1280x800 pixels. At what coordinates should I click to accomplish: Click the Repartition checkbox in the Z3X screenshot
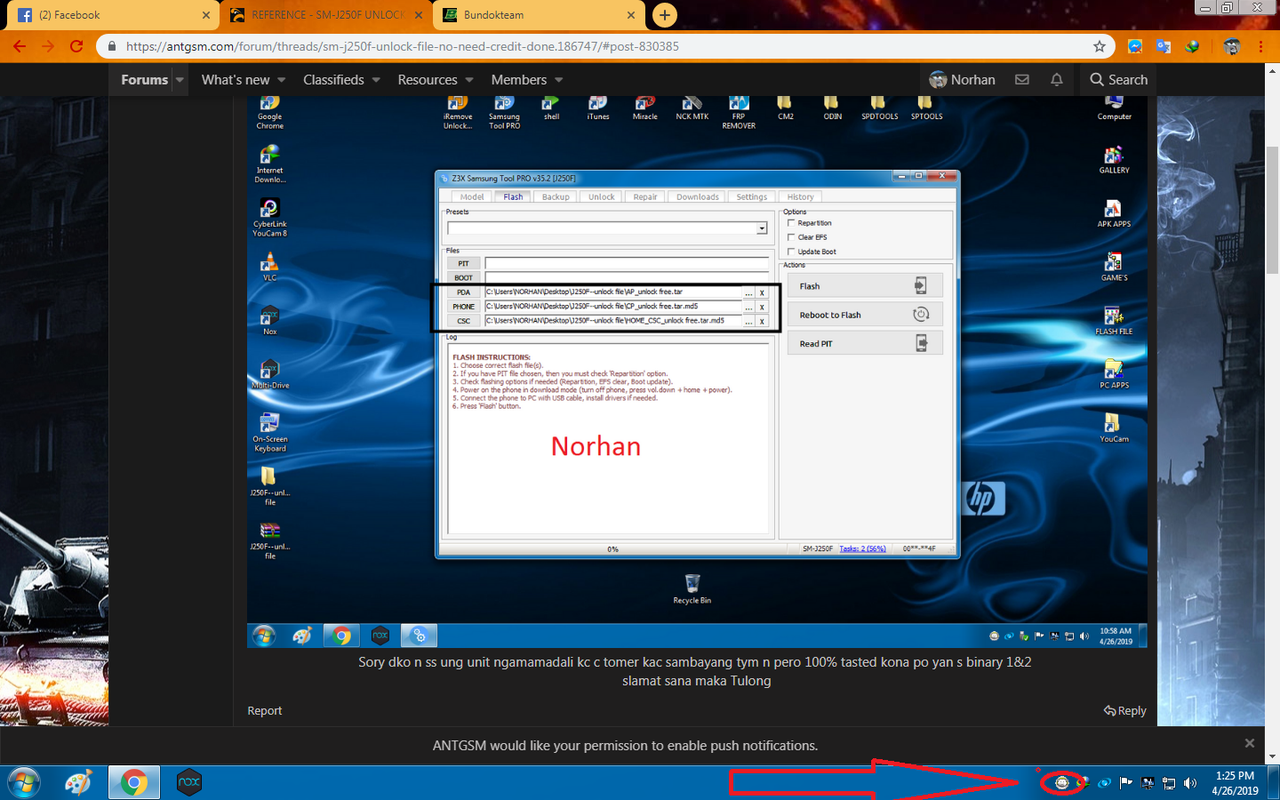click(792, 223)
